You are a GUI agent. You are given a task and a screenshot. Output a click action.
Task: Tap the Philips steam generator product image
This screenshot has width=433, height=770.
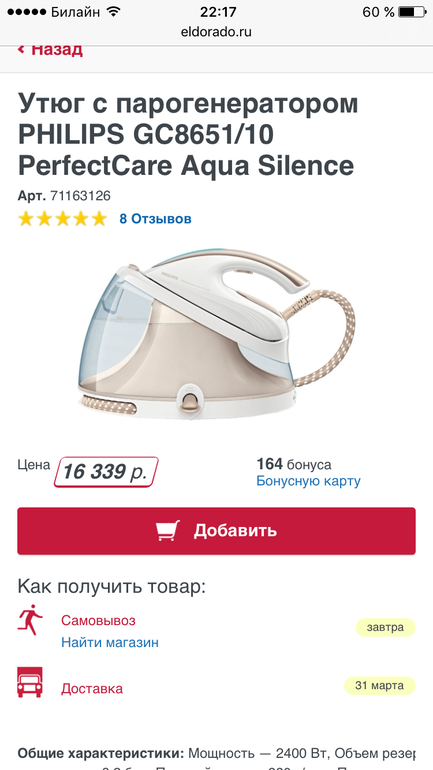pos(216,335)
